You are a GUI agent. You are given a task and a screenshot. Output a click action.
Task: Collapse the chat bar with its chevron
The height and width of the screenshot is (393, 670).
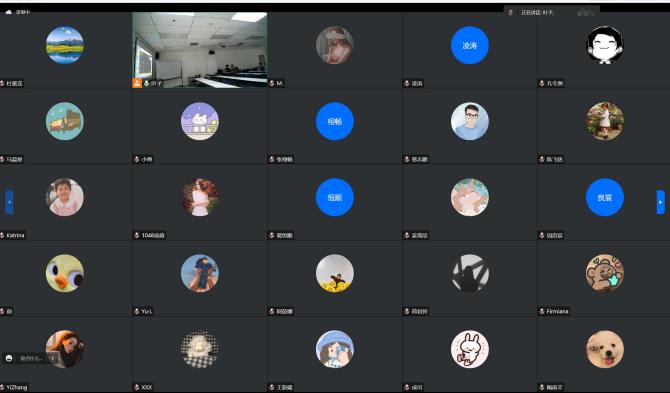(x=53, y=358)
